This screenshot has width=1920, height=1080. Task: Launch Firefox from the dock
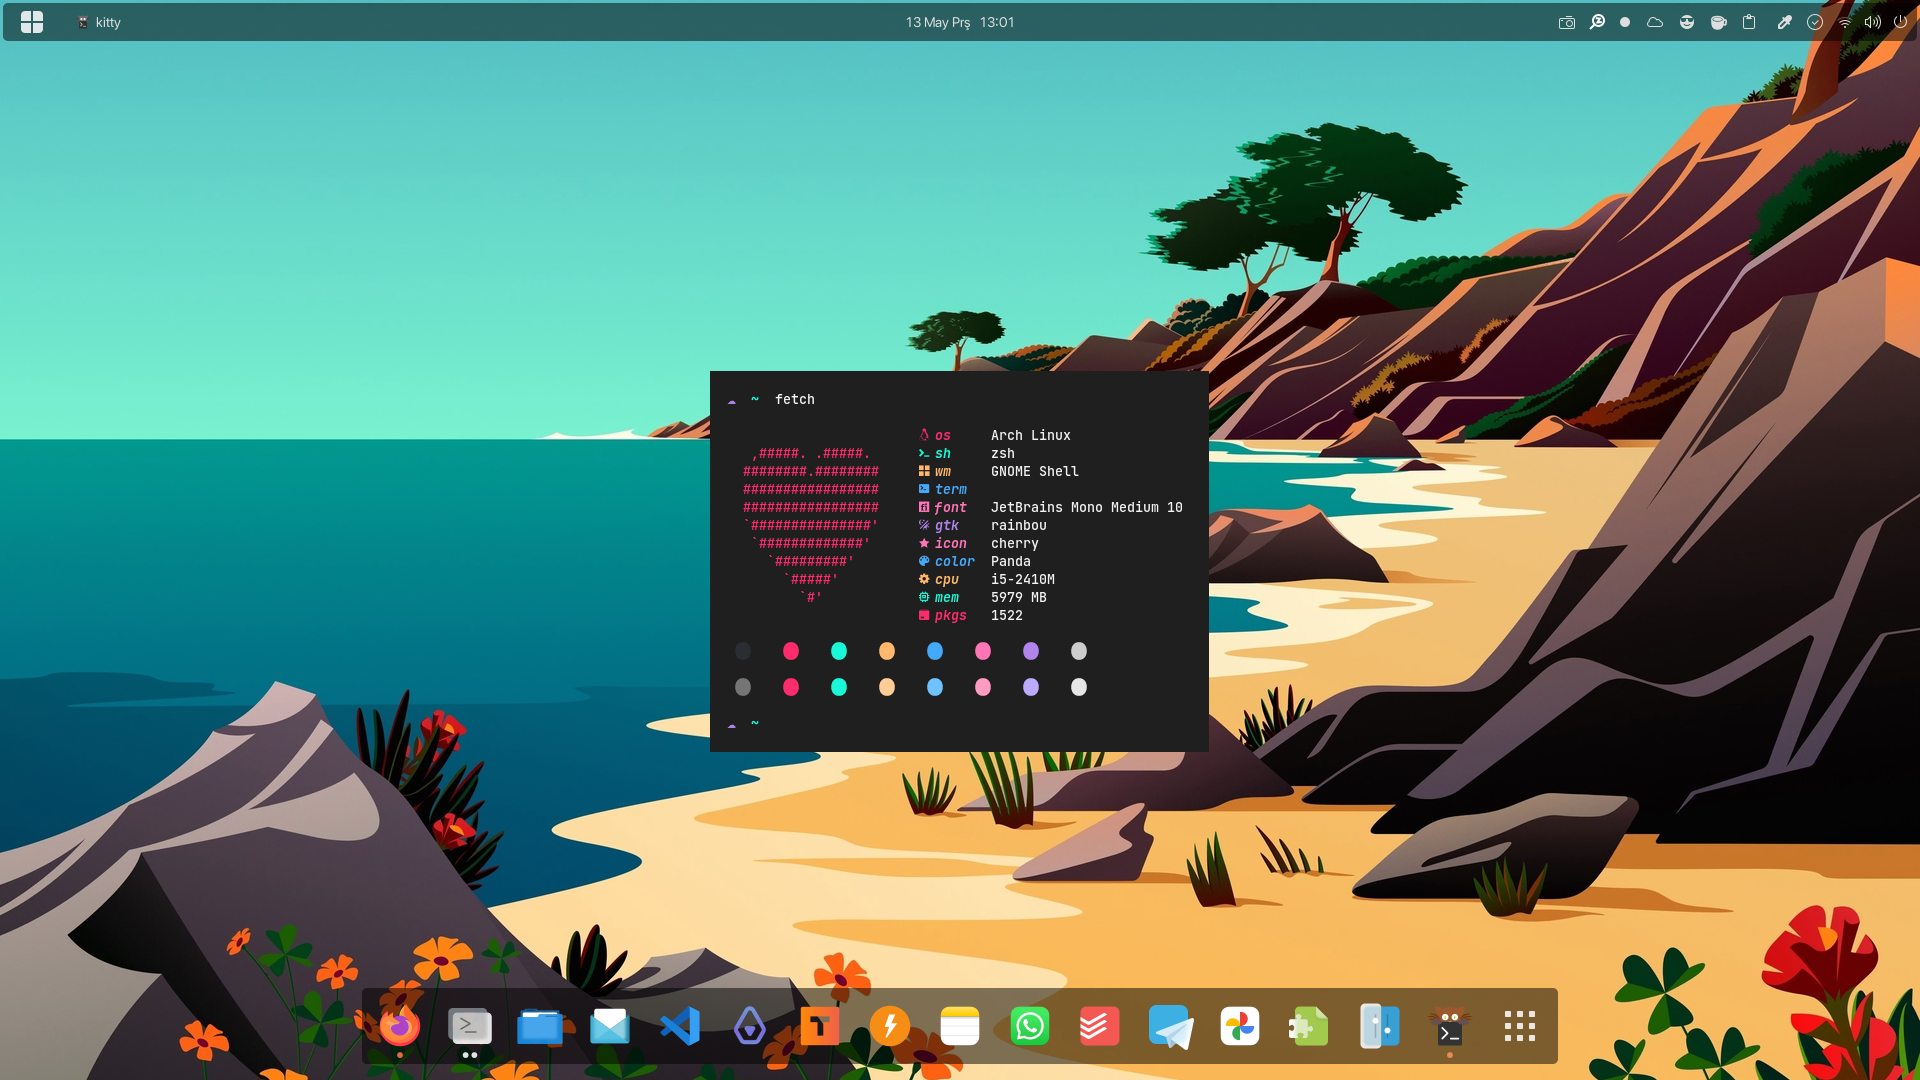(x=400, y=1026)
